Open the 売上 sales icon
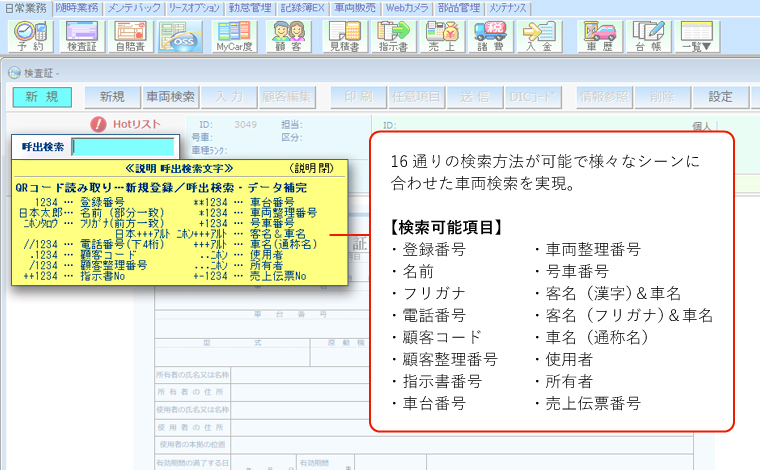 (x=442, y=36)
